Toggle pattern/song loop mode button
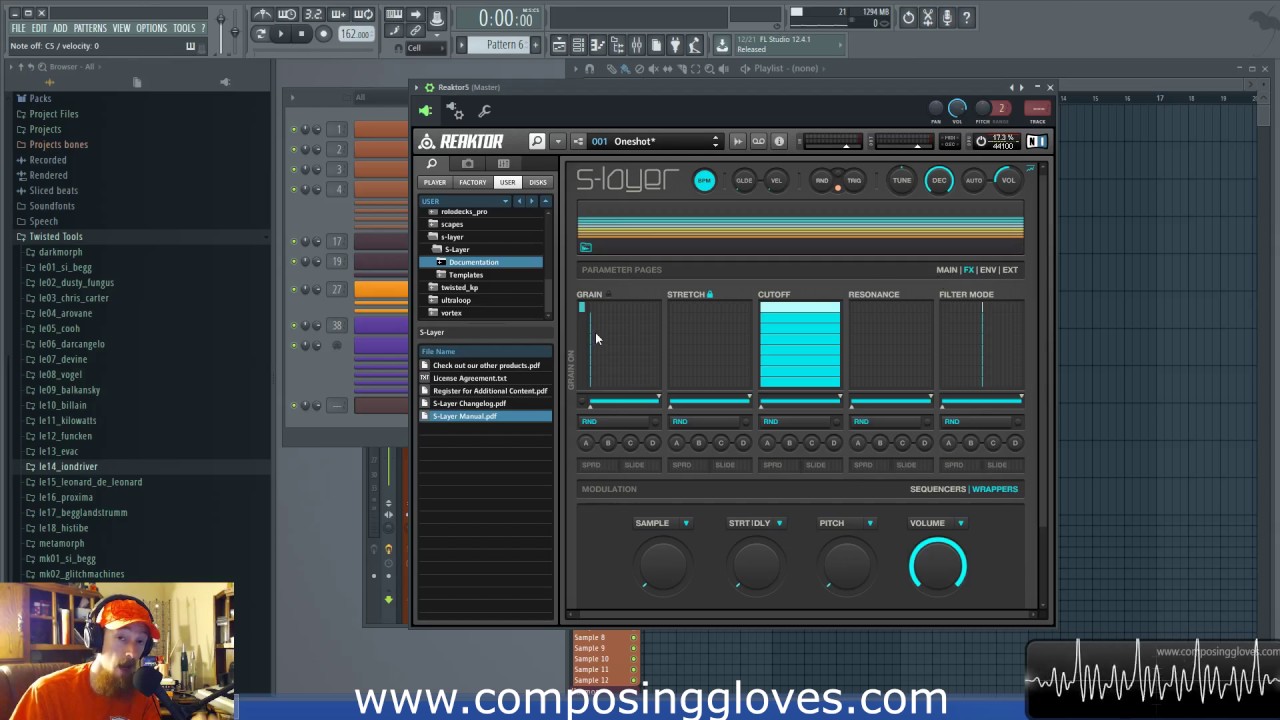Screen dimensions: 1280x720 point(262,34)
